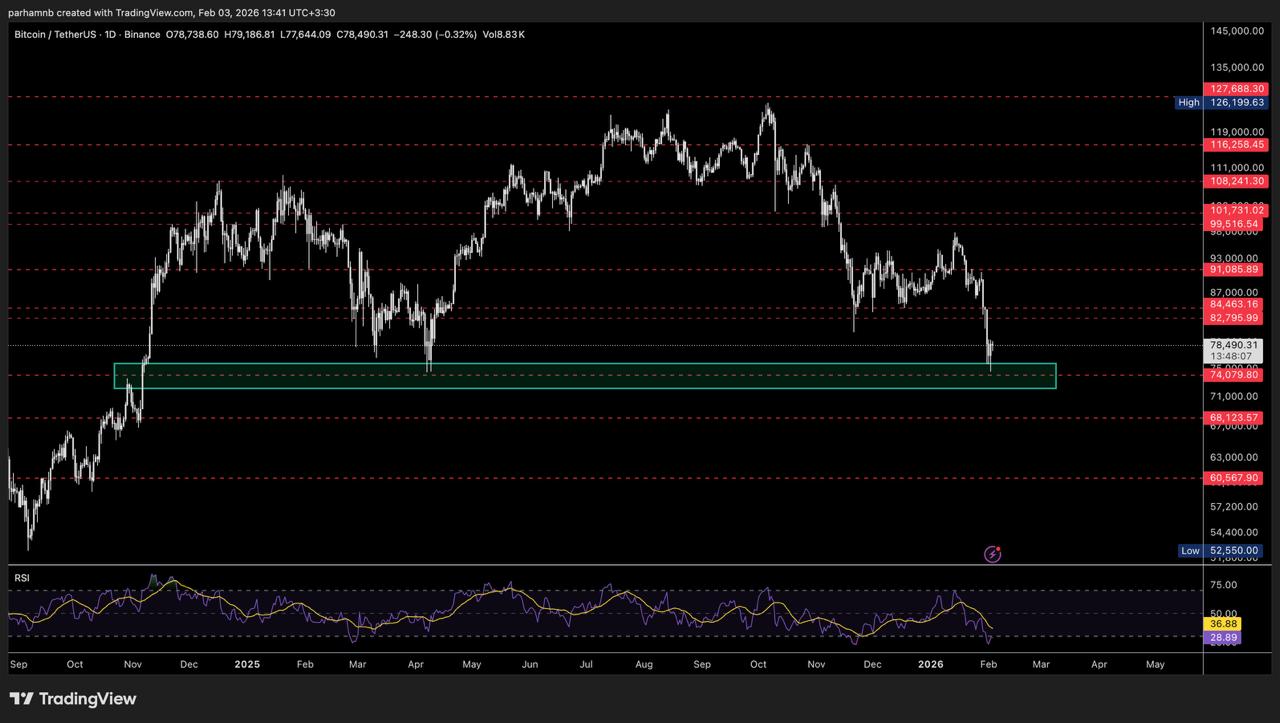Screen dimensions: 1280x723
Task: Select the 116,258.45 resistance price label
Action: (1236, 145)
